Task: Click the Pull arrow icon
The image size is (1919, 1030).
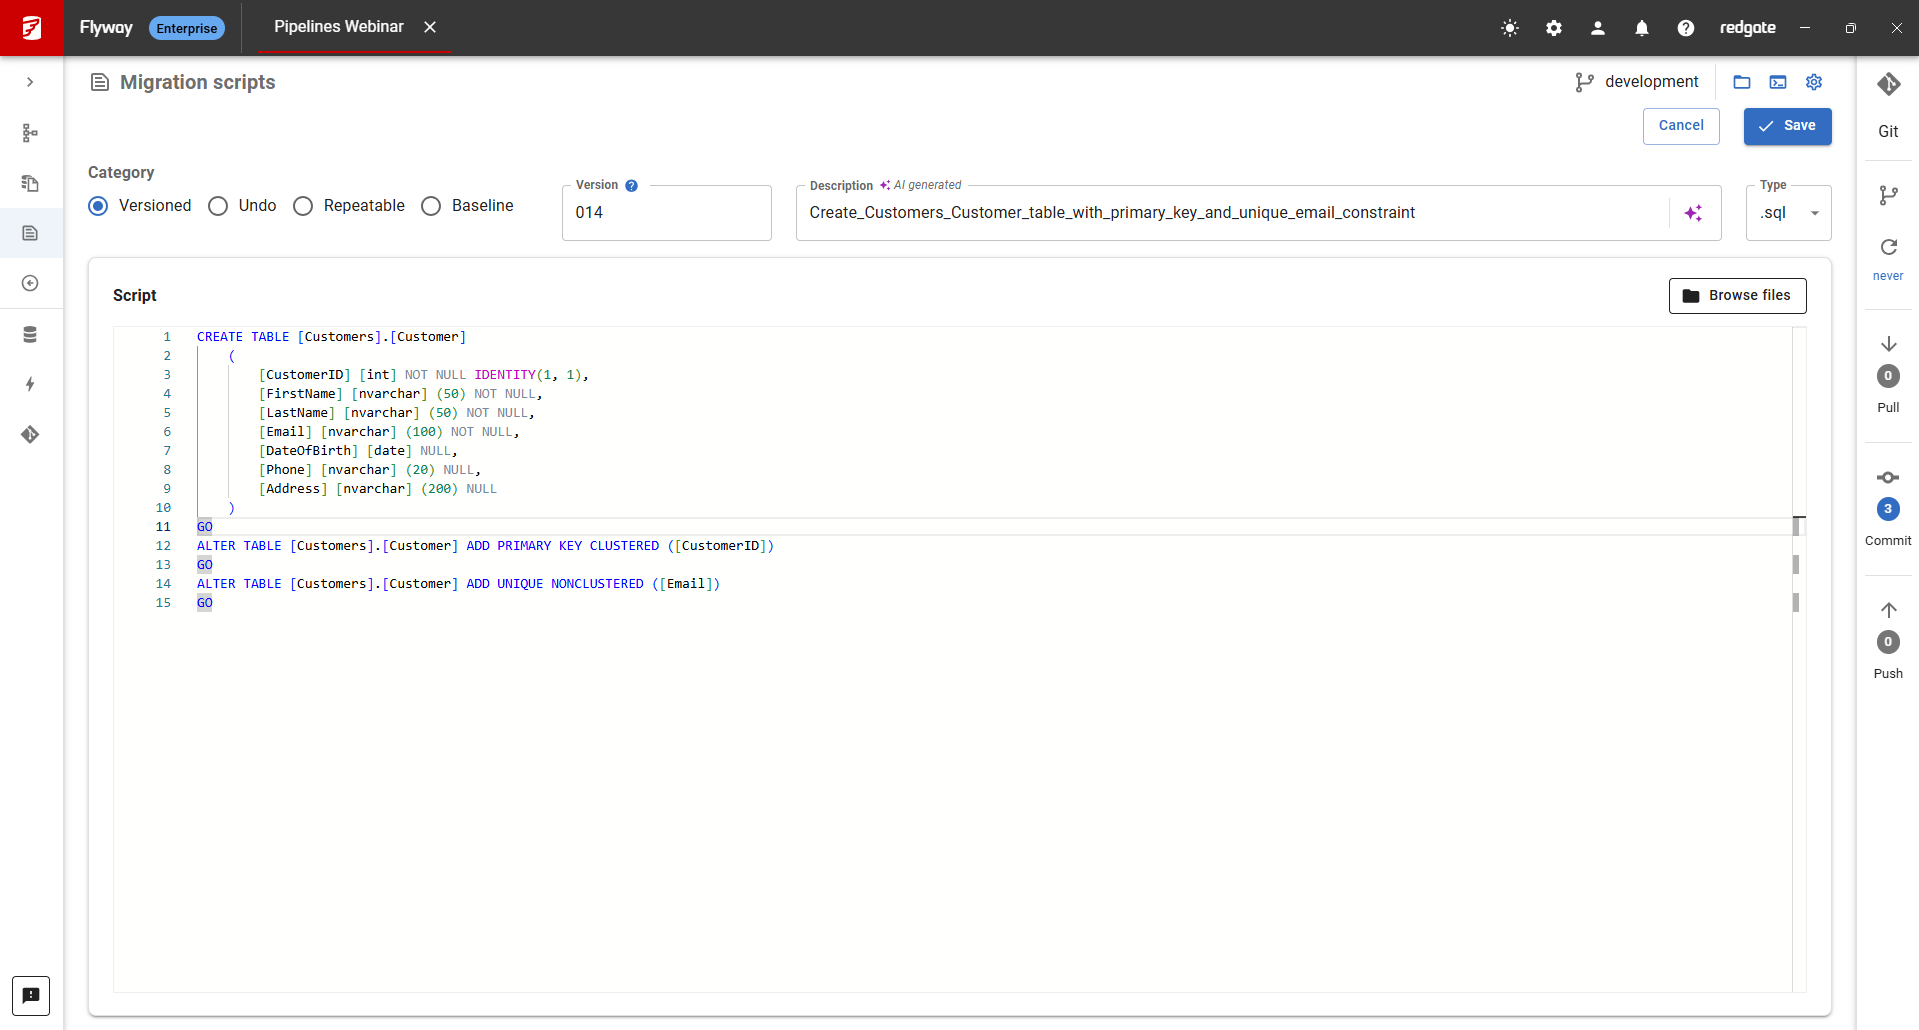Action: pos(1888,345)
